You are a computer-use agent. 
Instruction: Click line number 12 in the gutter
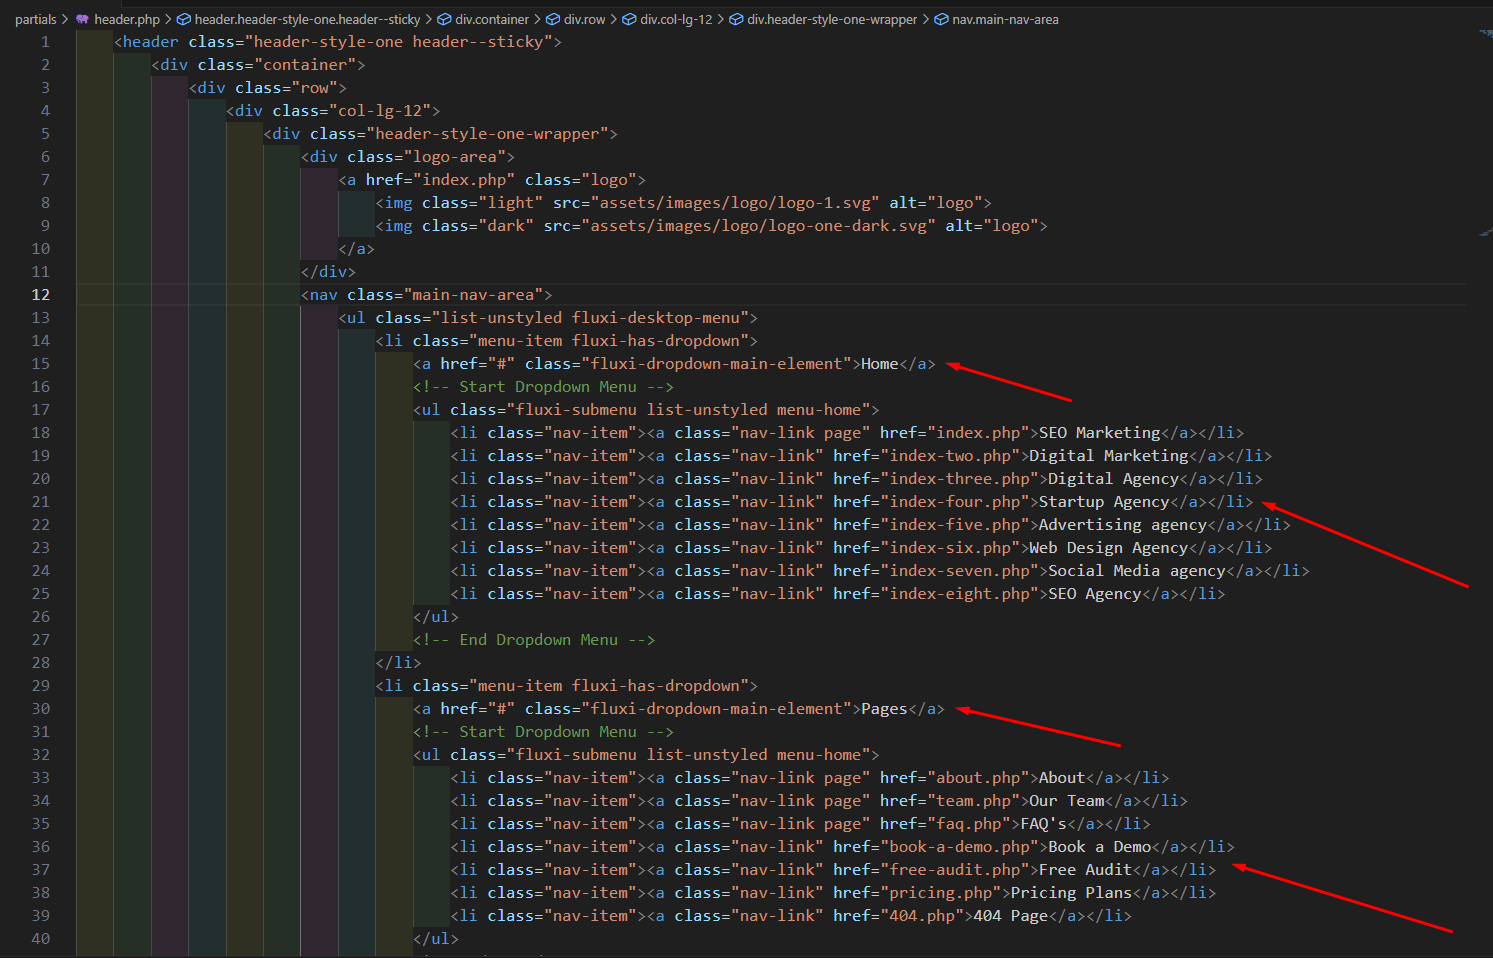(x=41, y=295)
